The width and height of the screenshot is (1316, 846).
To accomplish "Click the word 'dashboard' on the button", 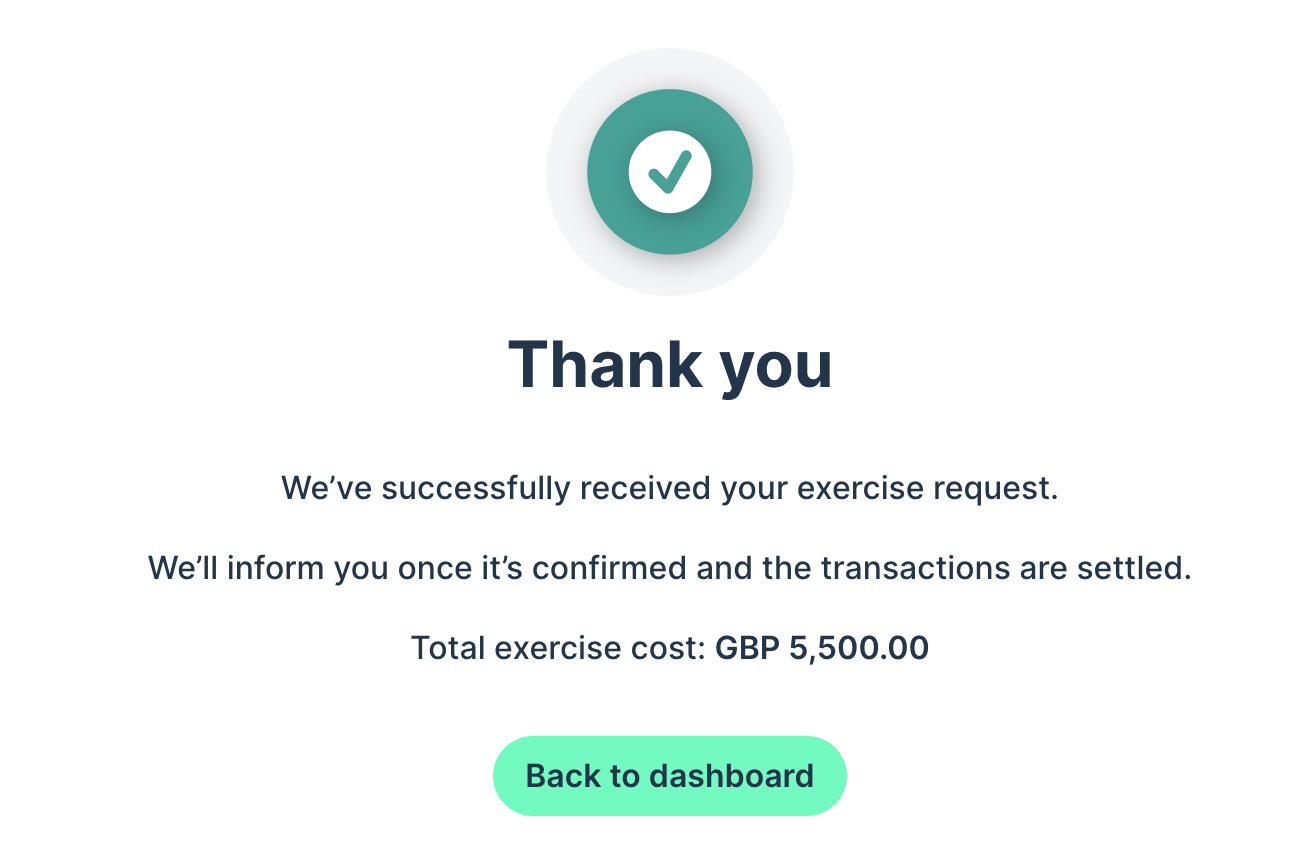I will (x=731, y=776).
